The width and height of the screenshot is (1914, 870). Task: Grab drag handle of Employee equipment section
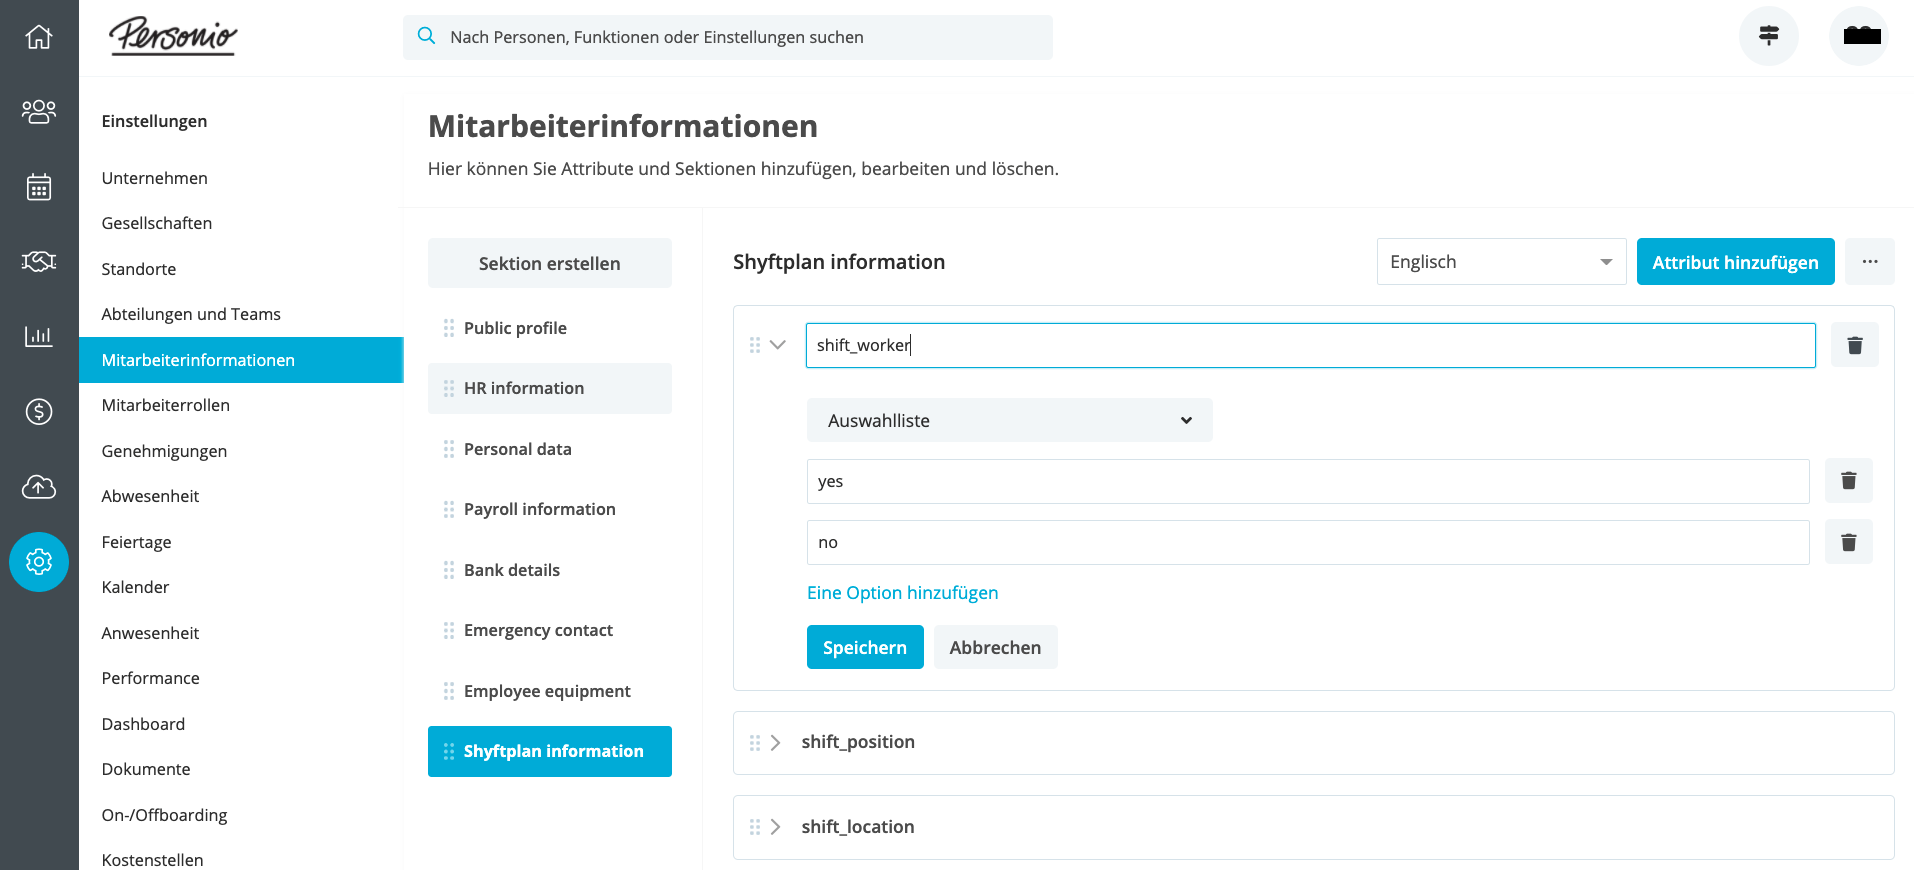tap(449, 691)
